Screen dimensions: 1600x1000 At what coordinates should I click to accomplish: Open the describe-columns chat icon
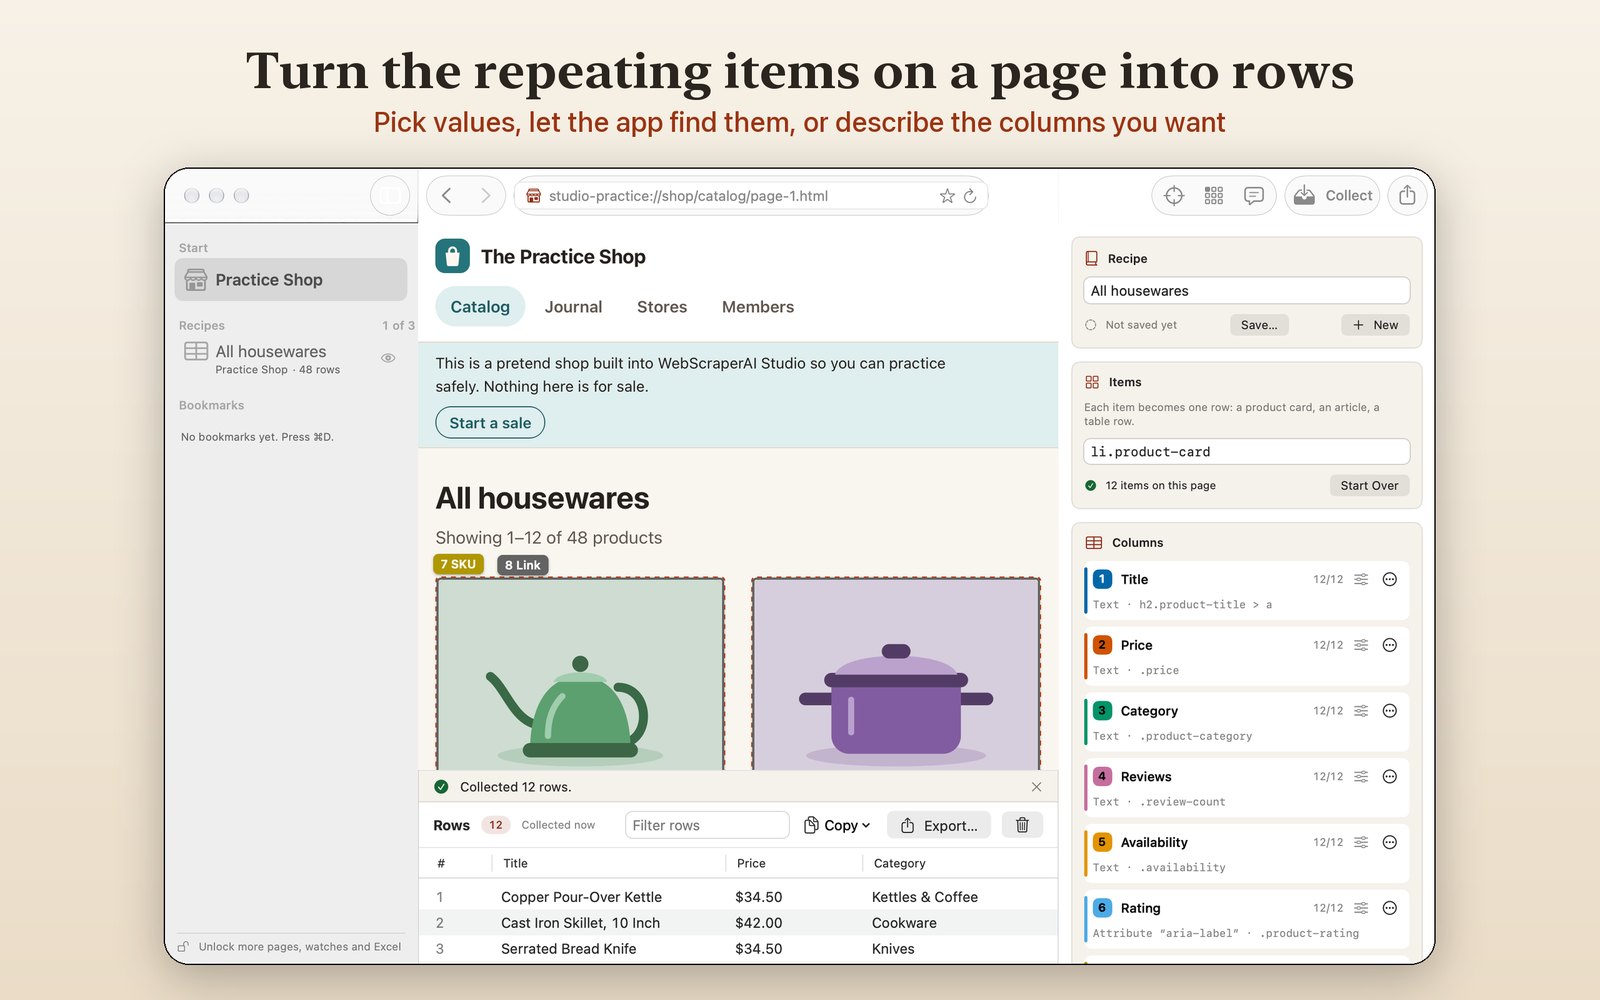1254,196
